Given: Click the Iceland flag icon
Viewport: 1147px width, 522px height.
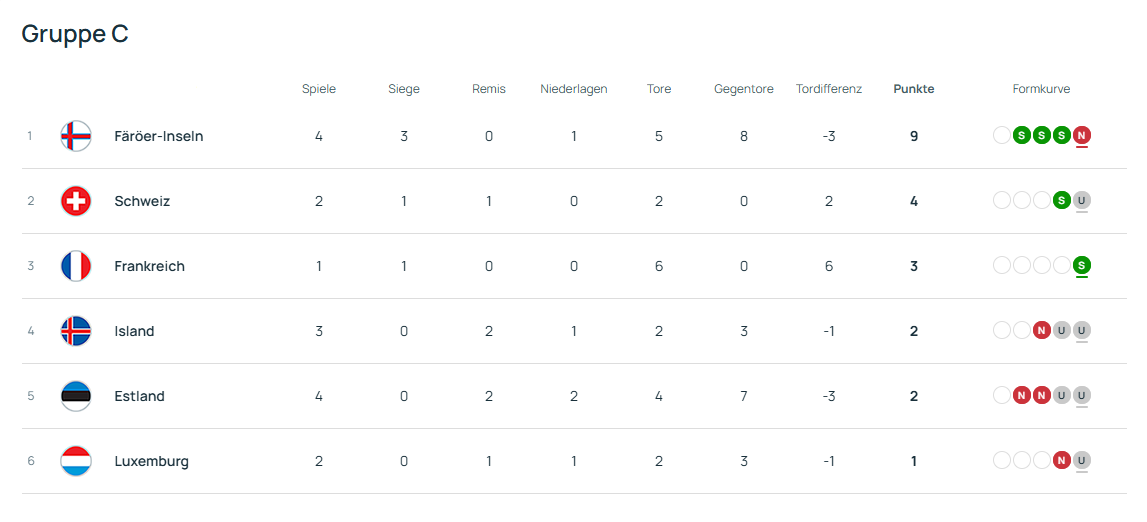Looking at the screenshot, I should click(x=76, y=331).
